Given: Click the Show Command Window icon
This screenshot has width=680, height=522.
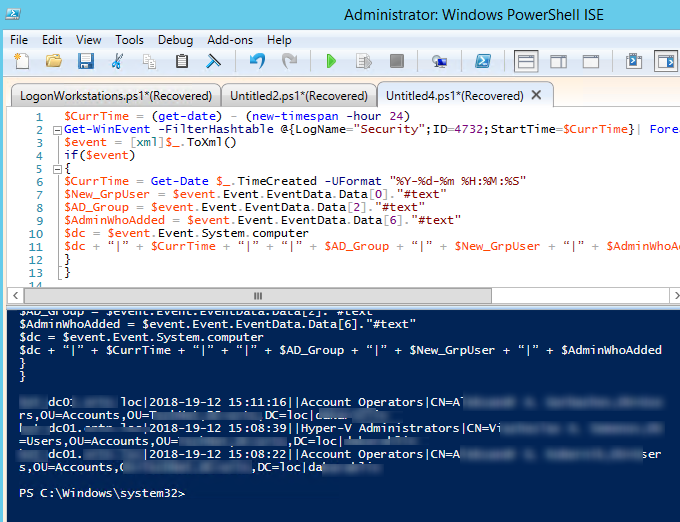Looking at the screenshot, I should 634,61.
